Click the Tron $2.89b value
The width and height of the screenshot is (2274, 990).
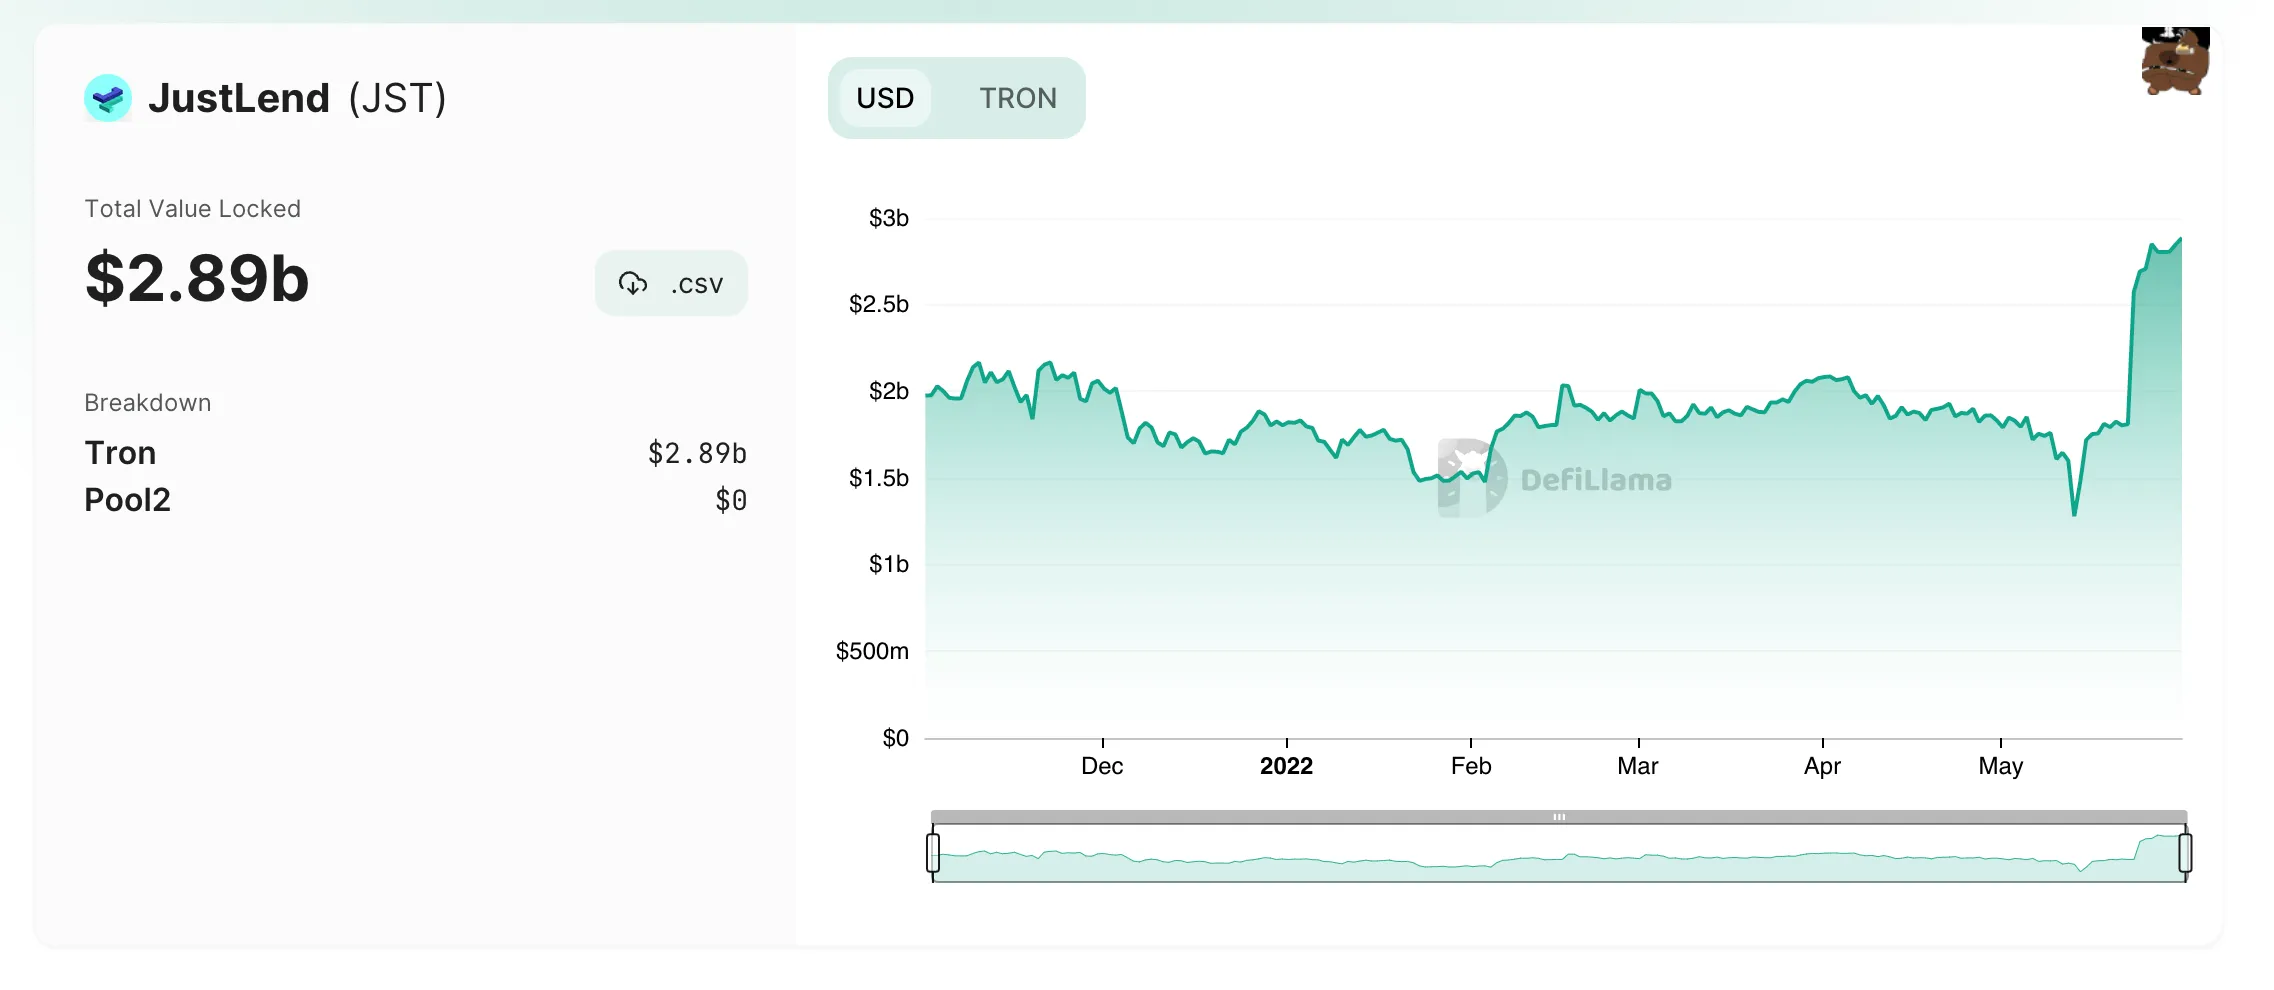(x=697, y=454)
